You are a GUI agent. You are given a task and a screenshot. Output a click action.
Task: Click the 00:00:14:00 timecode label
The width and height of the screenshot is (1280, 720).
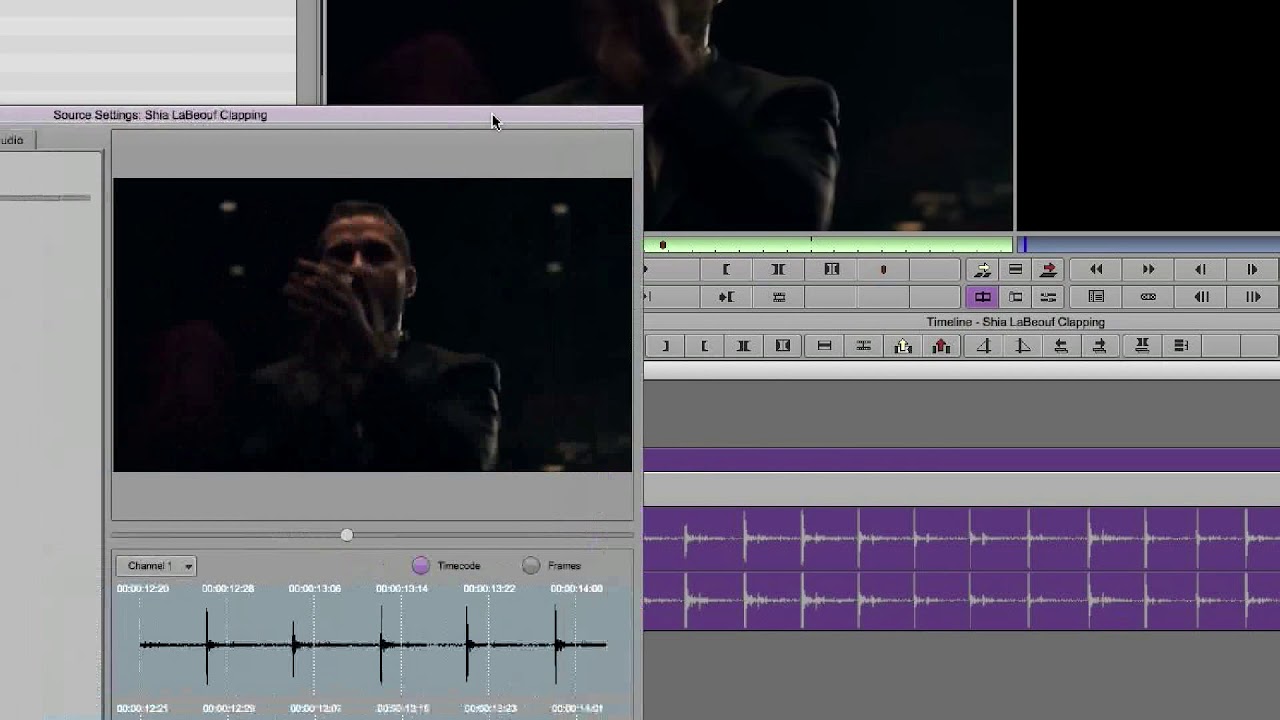(576, 589)
